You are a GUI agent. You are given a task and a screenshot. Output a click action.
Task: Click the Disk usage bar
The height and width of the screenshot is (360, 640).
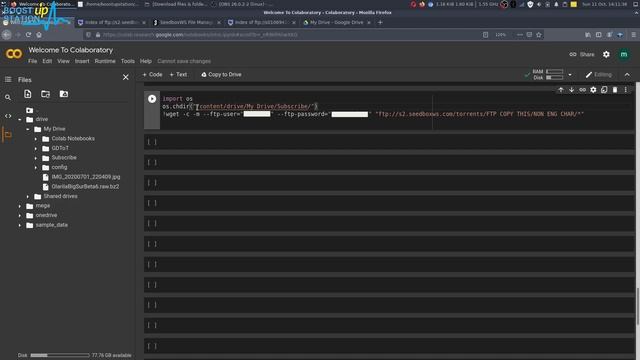click(x=60, y=356)
